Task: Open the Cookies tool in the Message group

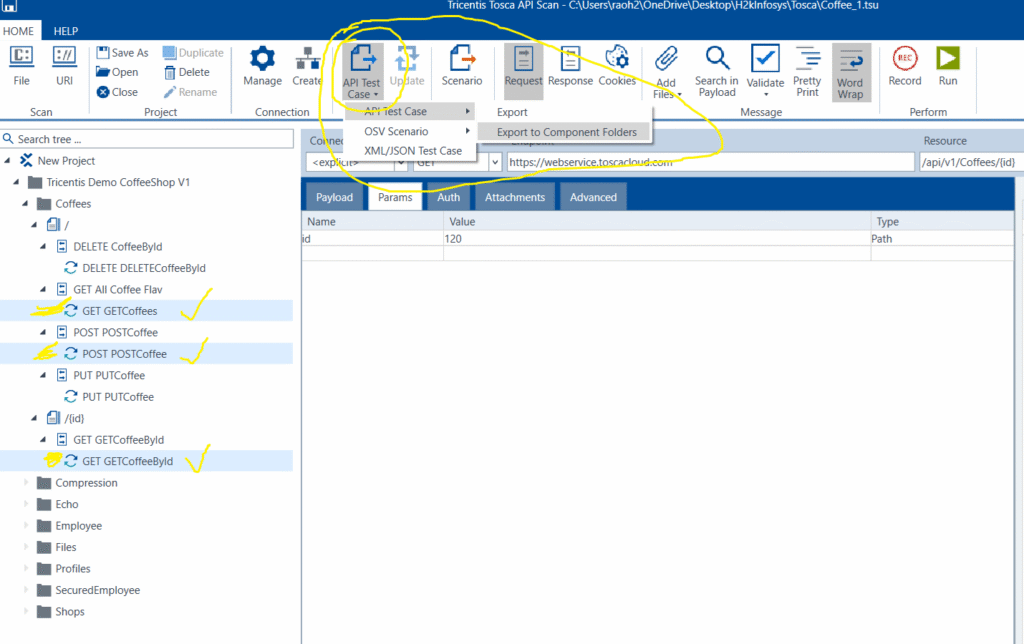Action: (617, 63)
